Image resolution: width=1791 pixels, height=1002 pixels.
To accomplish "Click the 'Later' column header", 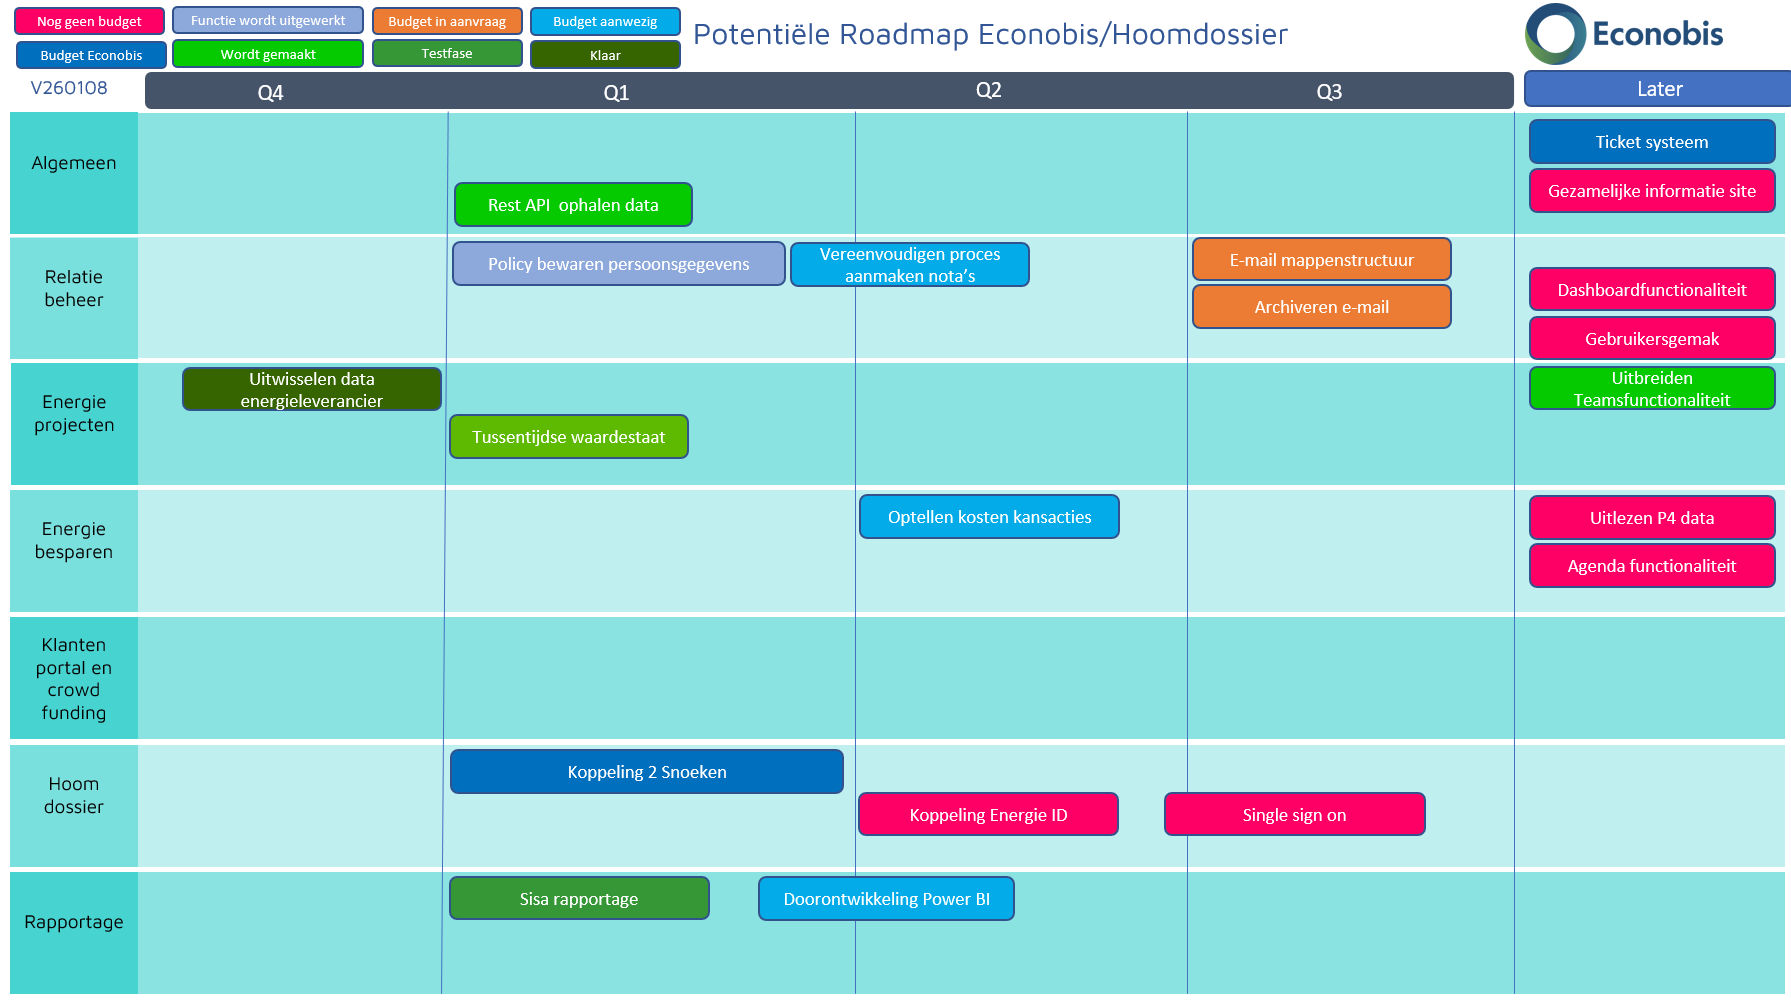I will (x=1659, y=89).
